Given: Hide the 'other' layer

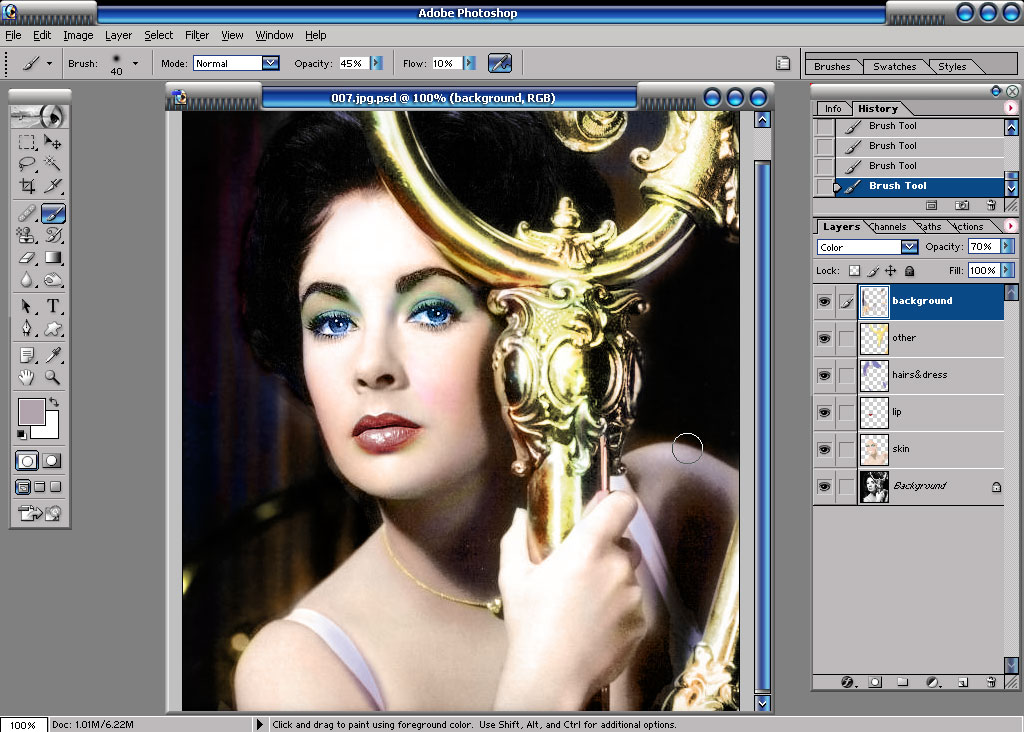Looking at the screenshot, I should coord(824,338).
